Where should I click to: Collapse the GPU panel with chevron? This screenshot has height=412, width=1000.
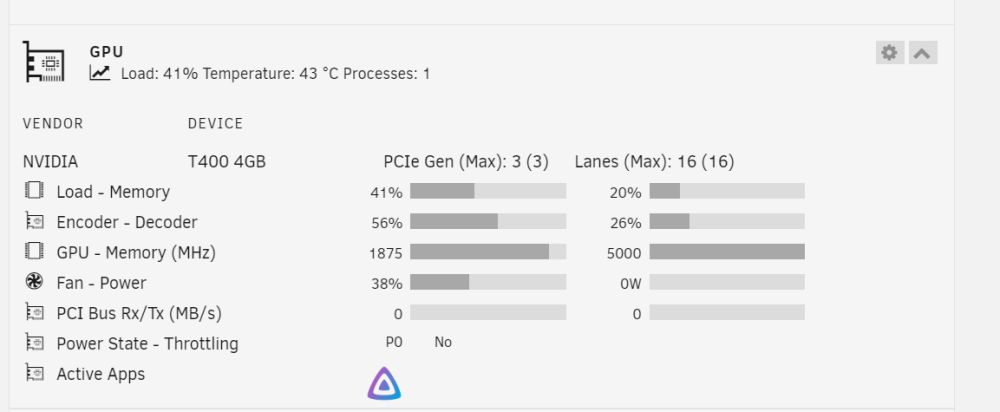click(x=922, y=52)
